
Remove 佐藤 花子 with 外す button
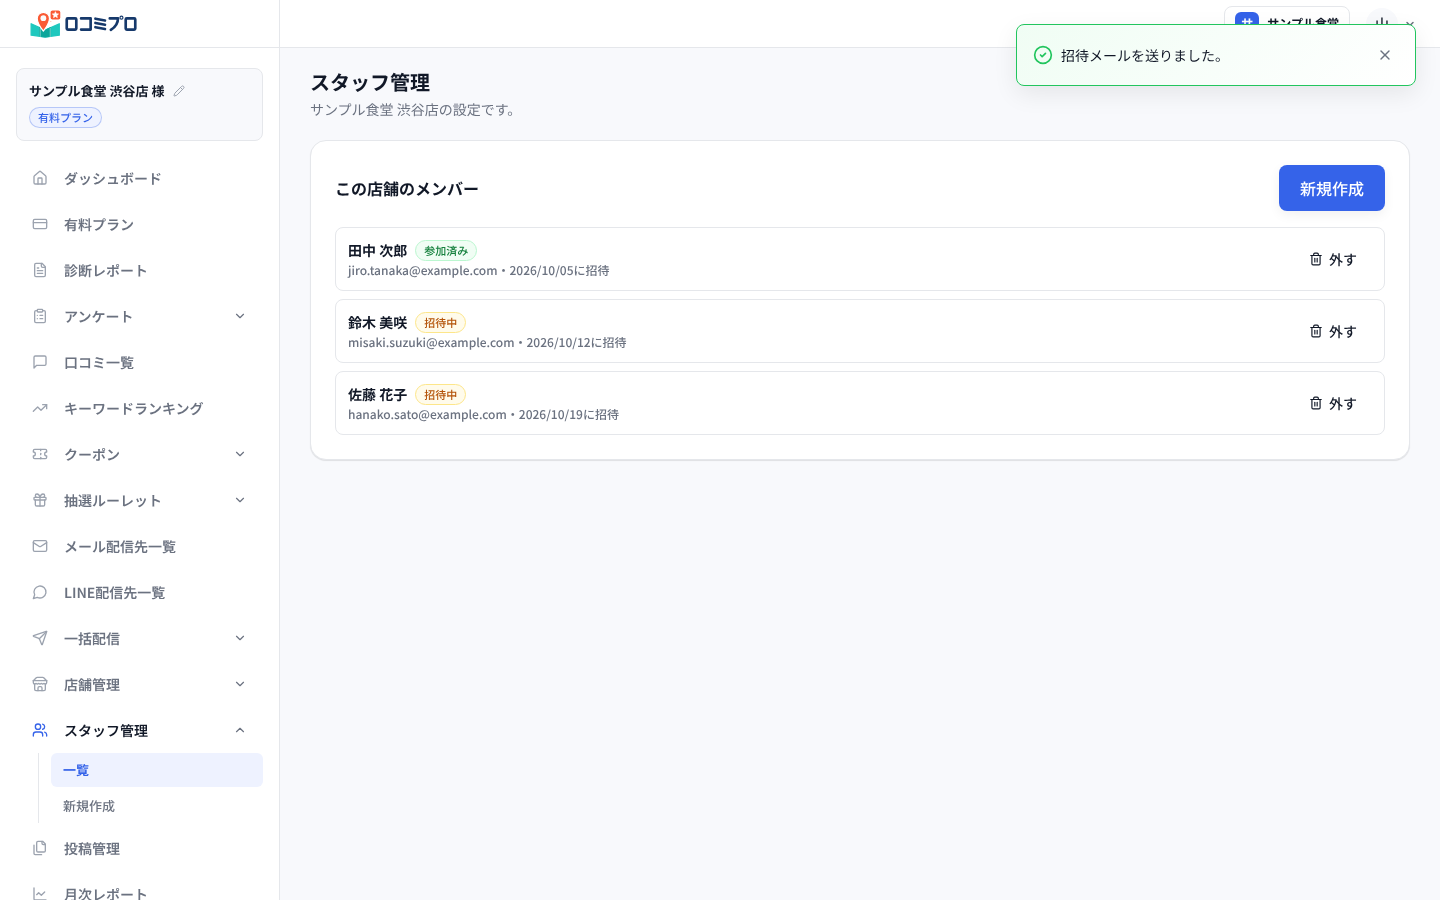(1333, 403)
